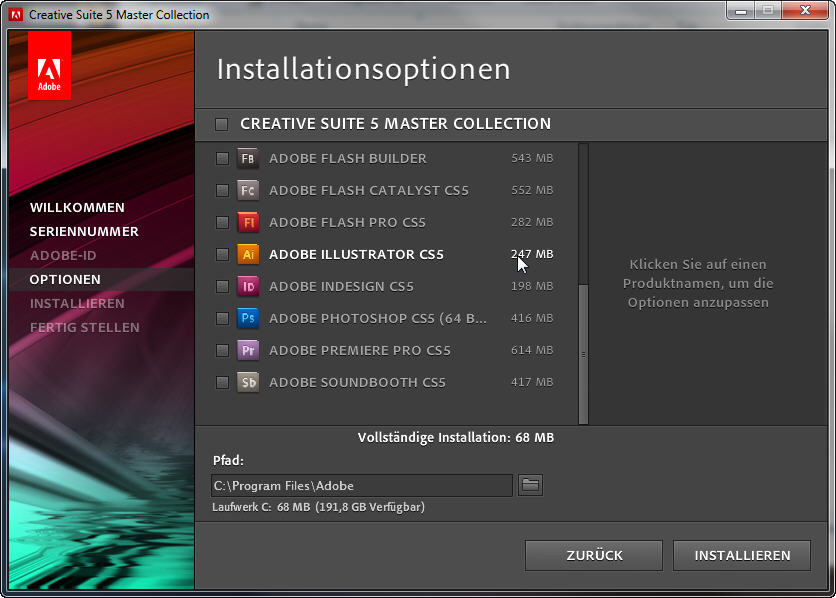This screenshot has width=836, height=598.
Task: Select Adobe Soundbooth CS5 product name
Action: click(357, 382)
